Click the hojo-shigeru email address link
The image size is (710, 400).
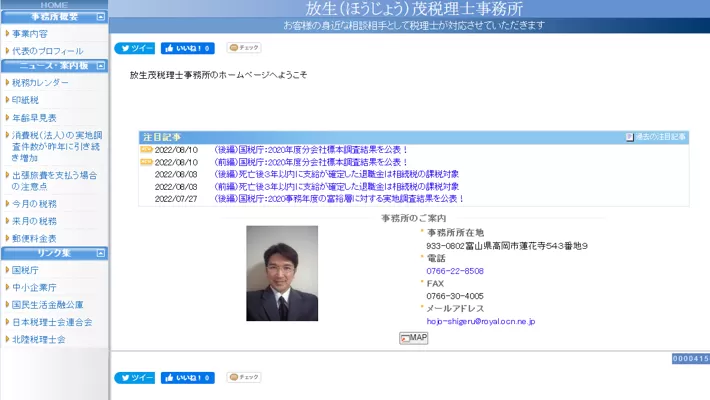pos(480,322)
